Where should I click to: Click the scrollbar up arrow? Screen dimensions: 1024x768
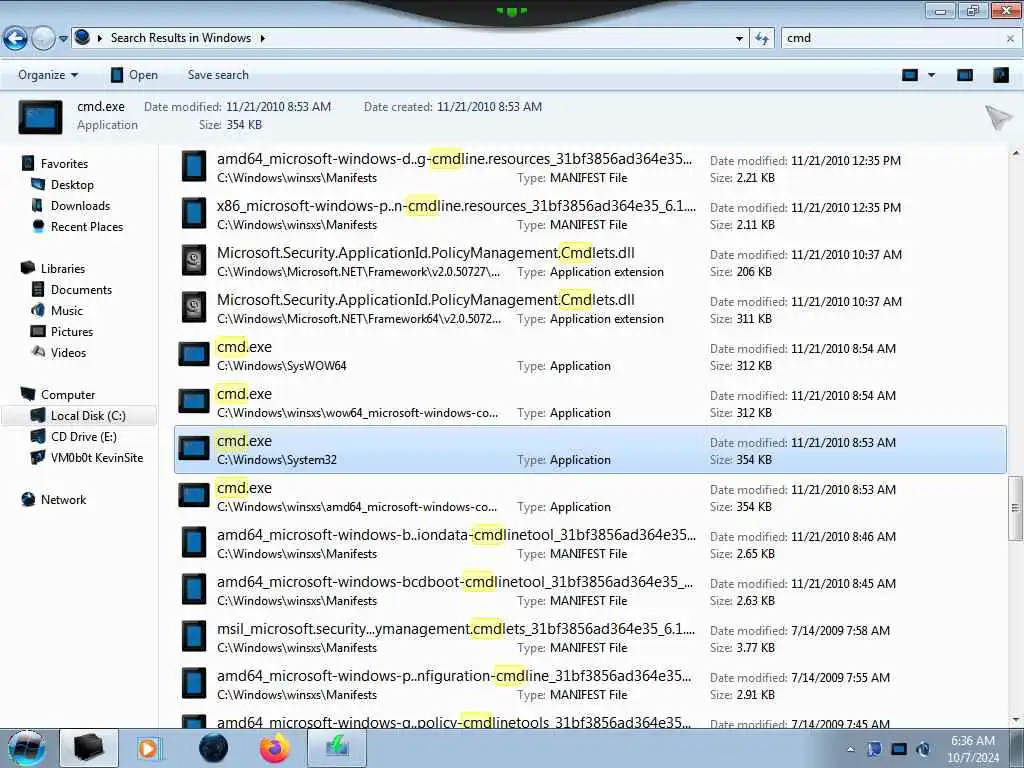point(1016,153)
